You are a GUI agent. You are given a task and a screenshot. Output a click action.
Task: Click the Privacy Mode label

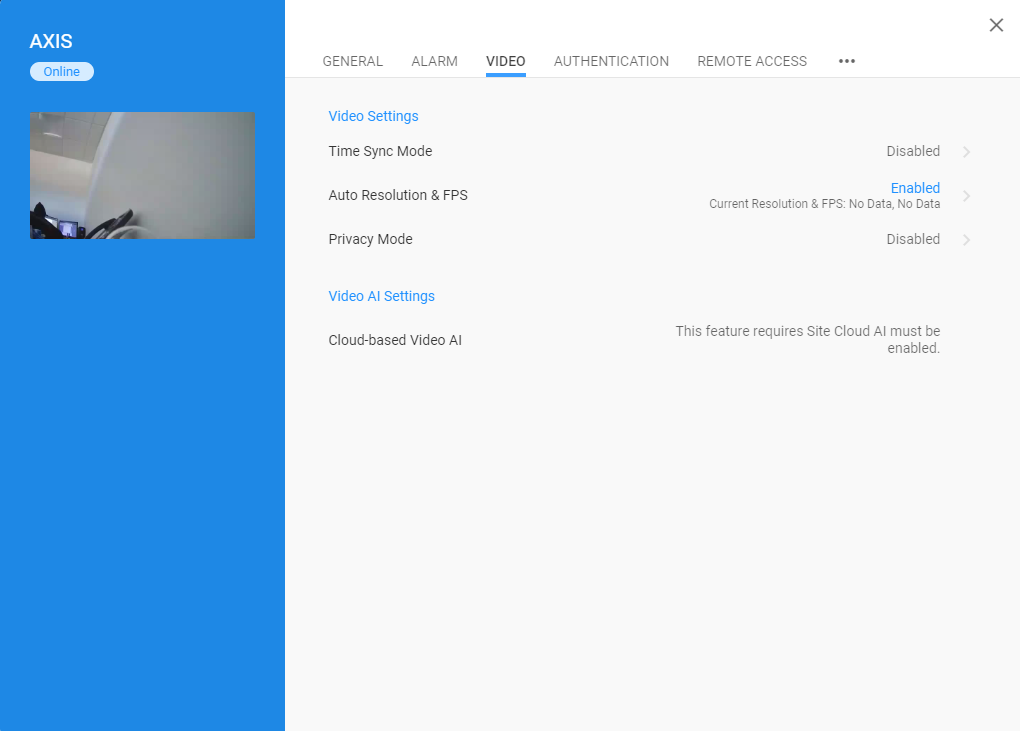370,239
